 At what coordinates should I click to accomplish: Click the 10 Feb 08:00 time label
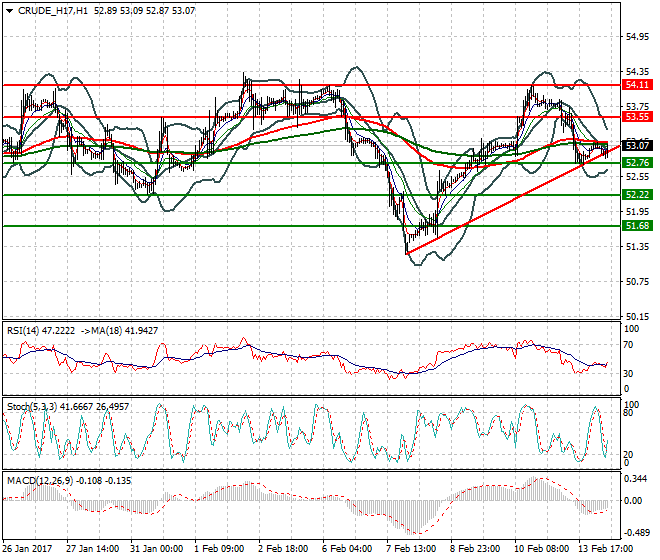coord(541,549)
